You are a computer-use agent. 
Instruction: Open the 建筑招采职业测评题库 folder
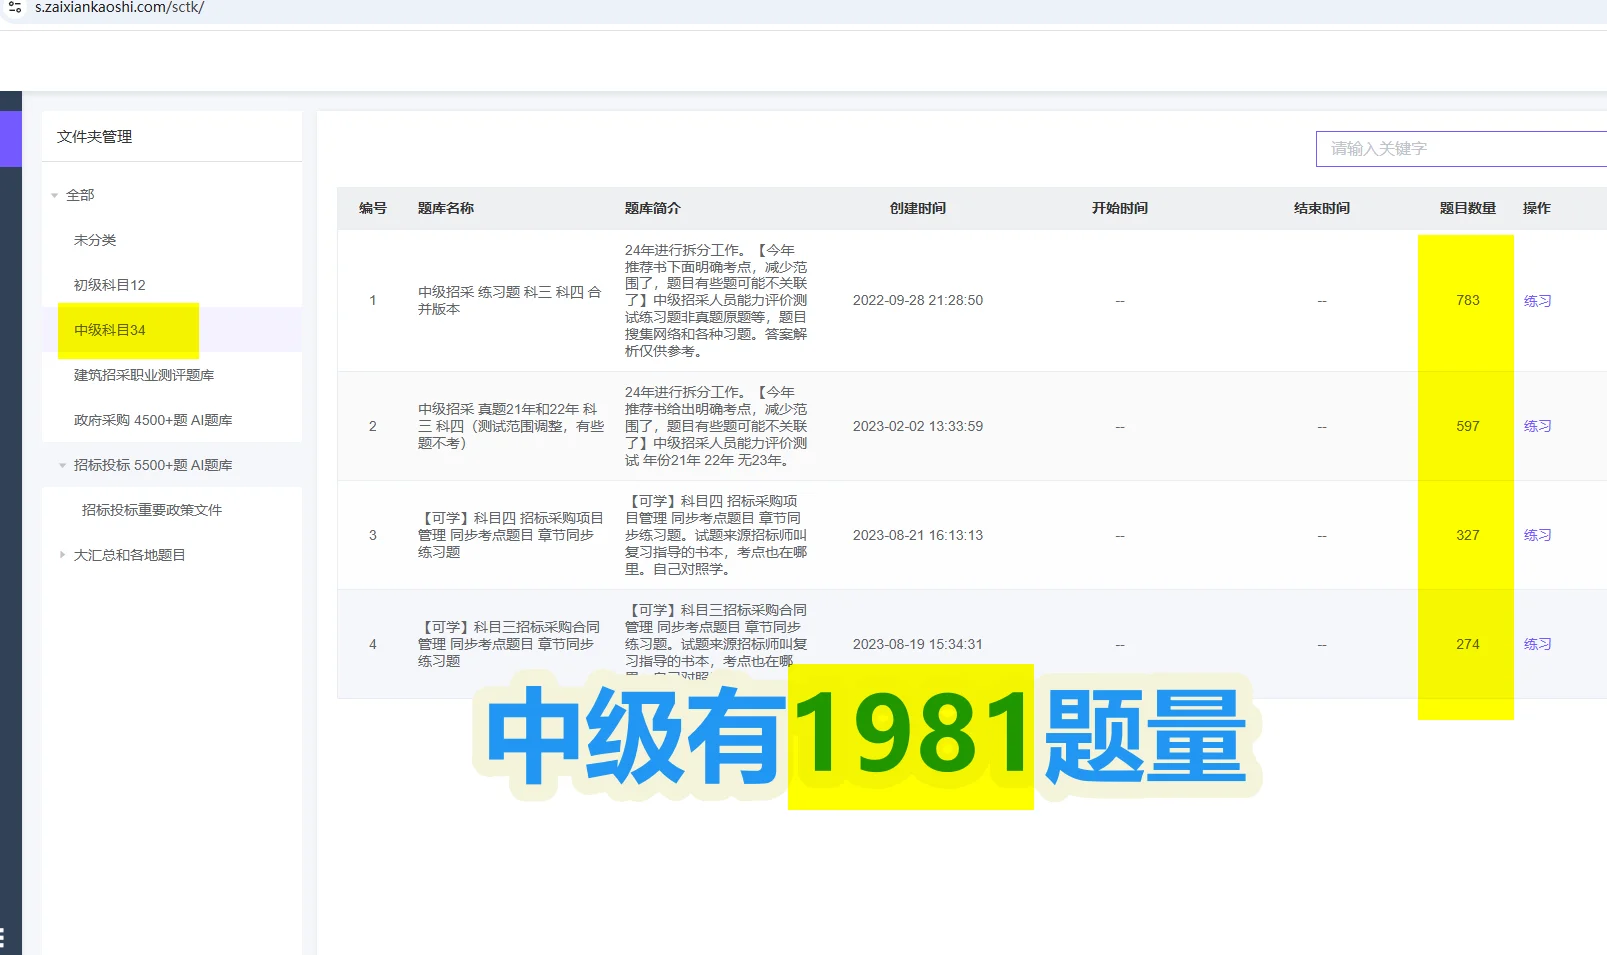coord(145,374)
